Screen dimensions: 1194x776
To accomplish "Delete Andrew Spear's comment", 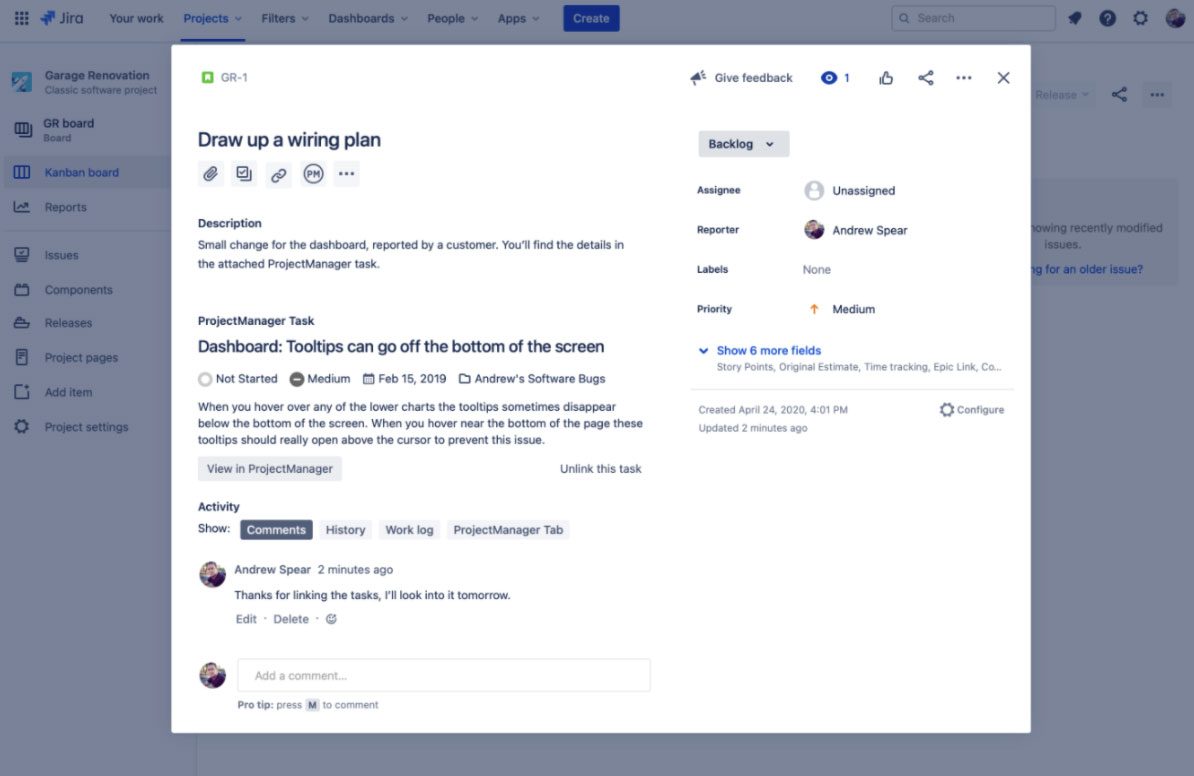I will point(291,619).
